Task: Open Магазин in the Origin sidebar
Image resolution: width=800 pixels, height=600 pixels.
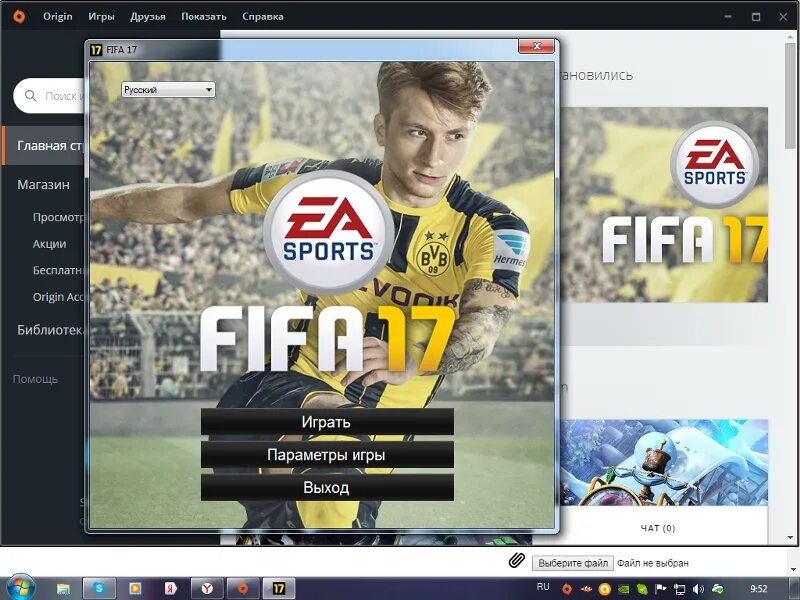Action: [43, 185]
